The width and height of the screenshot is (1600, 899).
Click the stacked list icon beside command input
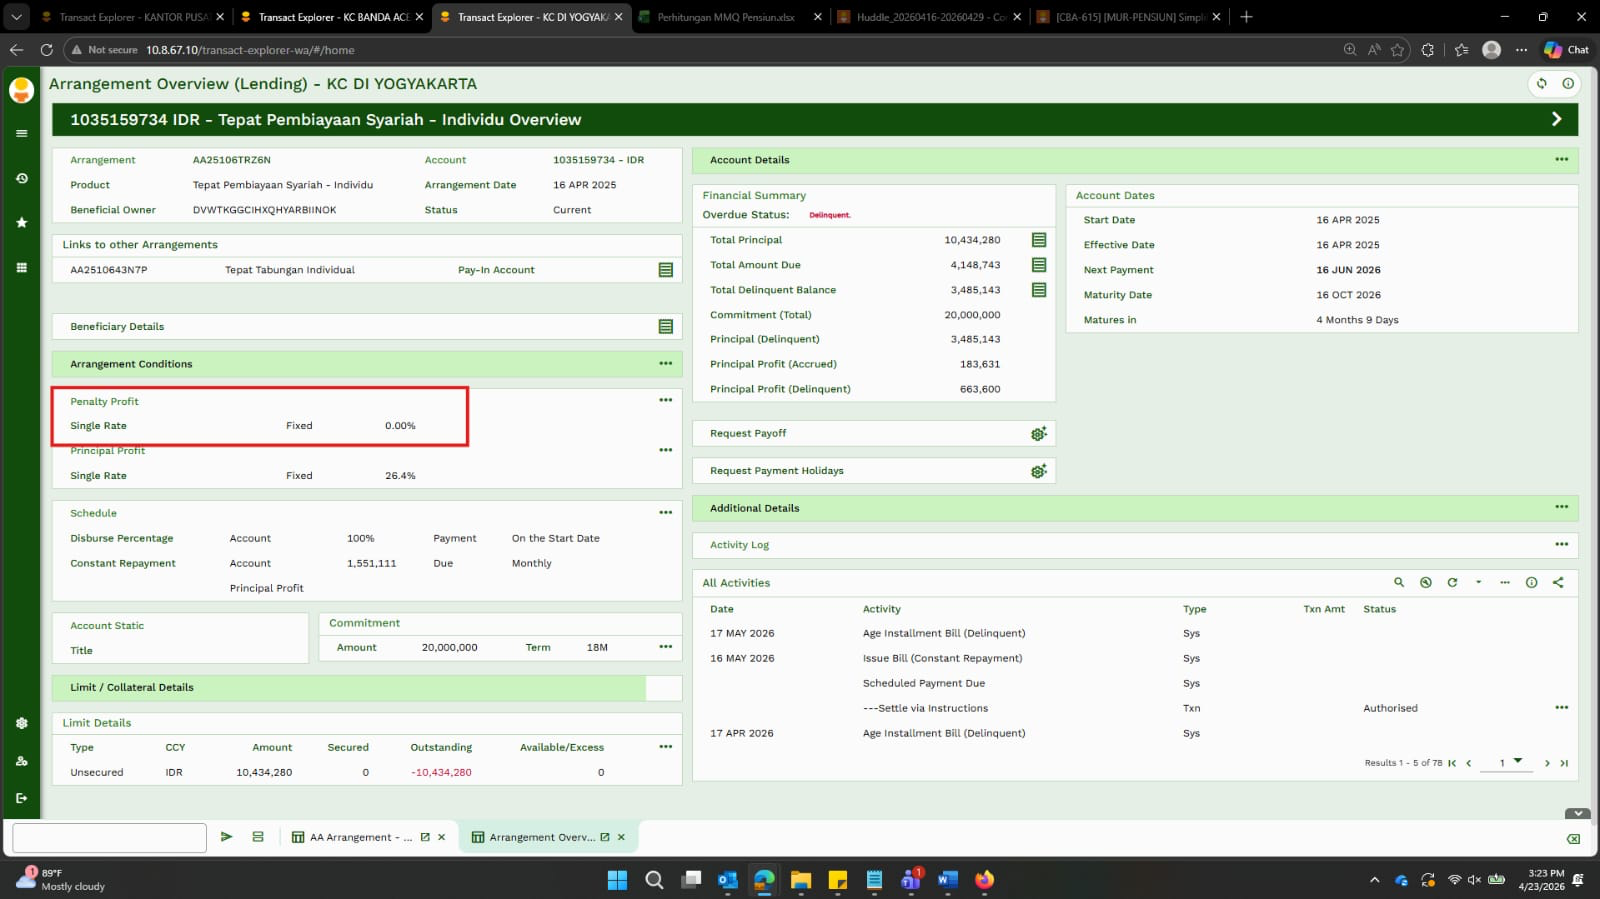point(258,837)
